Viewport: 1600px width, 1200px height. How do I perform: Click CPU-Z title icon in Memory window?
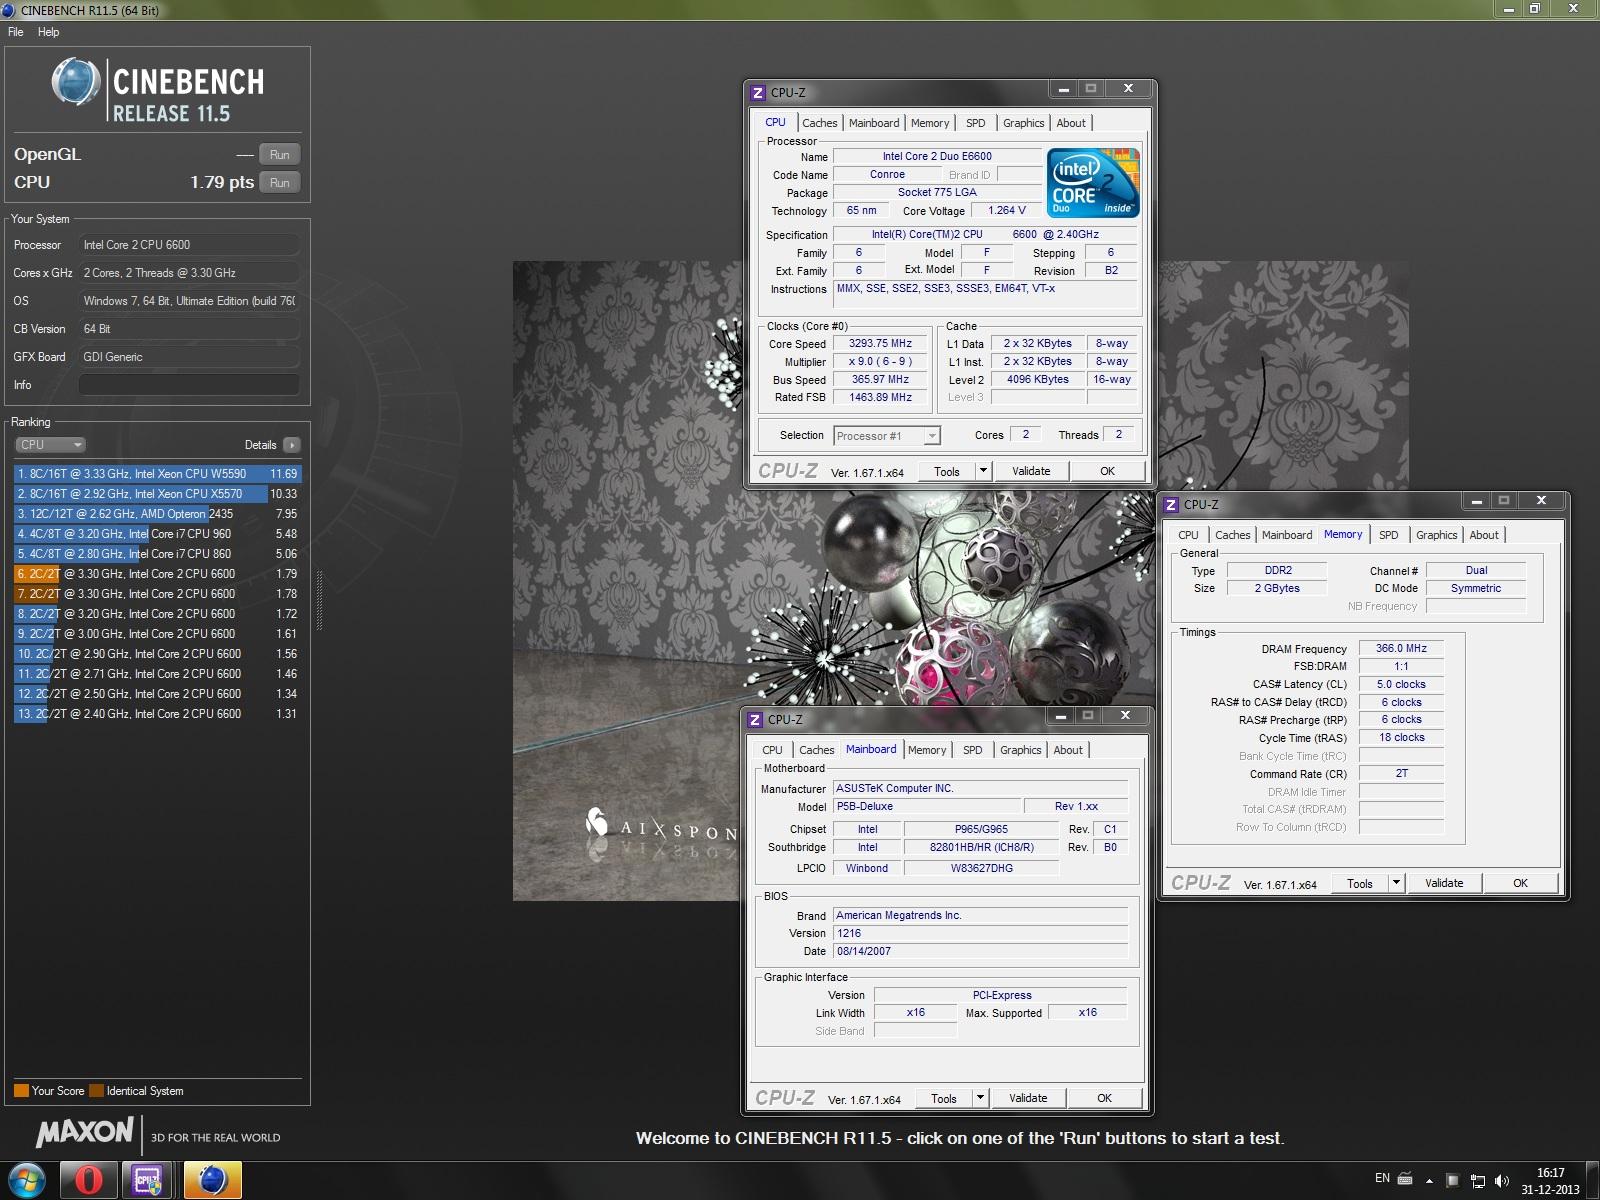tap(1171, 505)
